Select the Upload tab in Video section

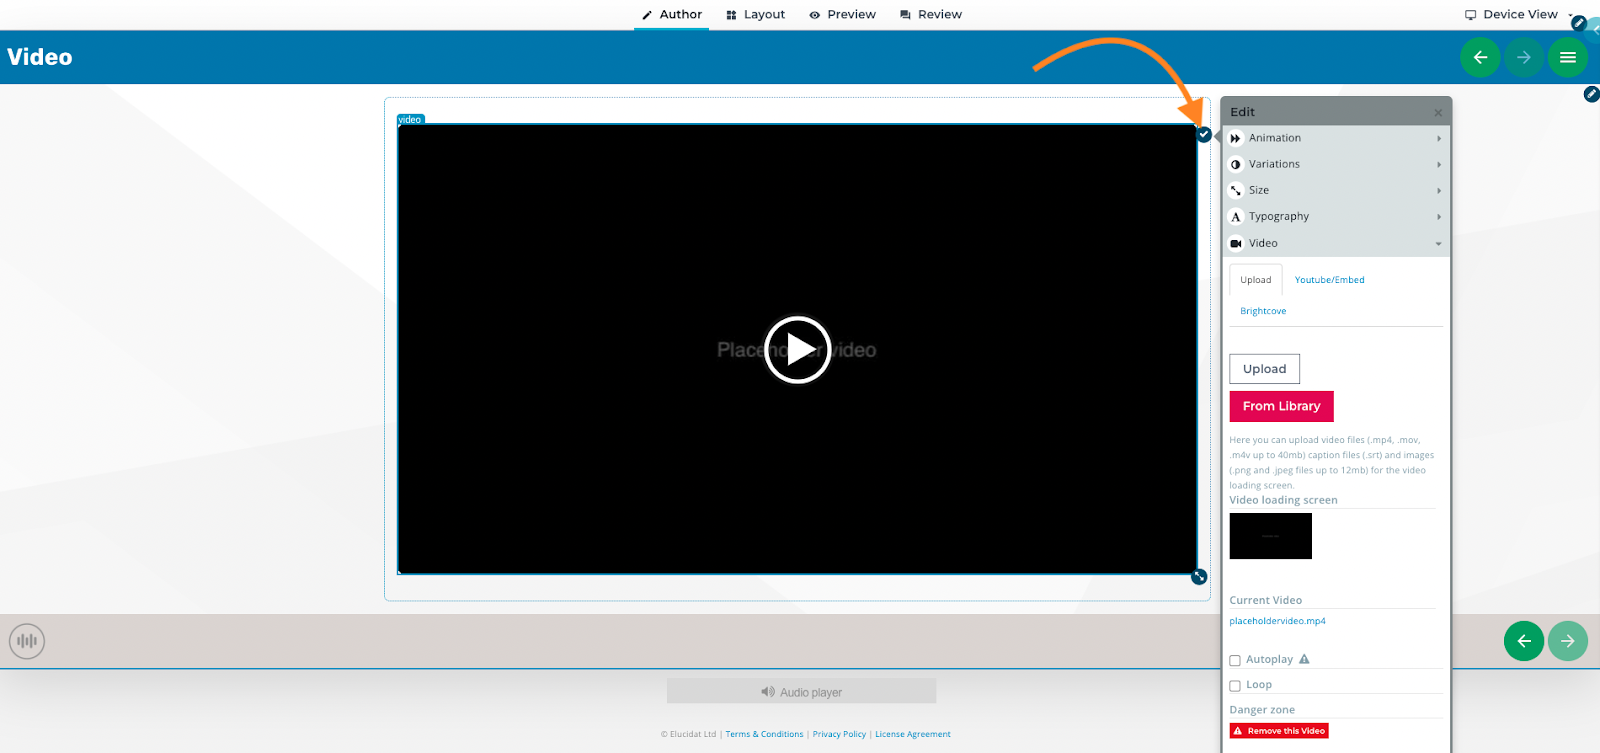1256,280
